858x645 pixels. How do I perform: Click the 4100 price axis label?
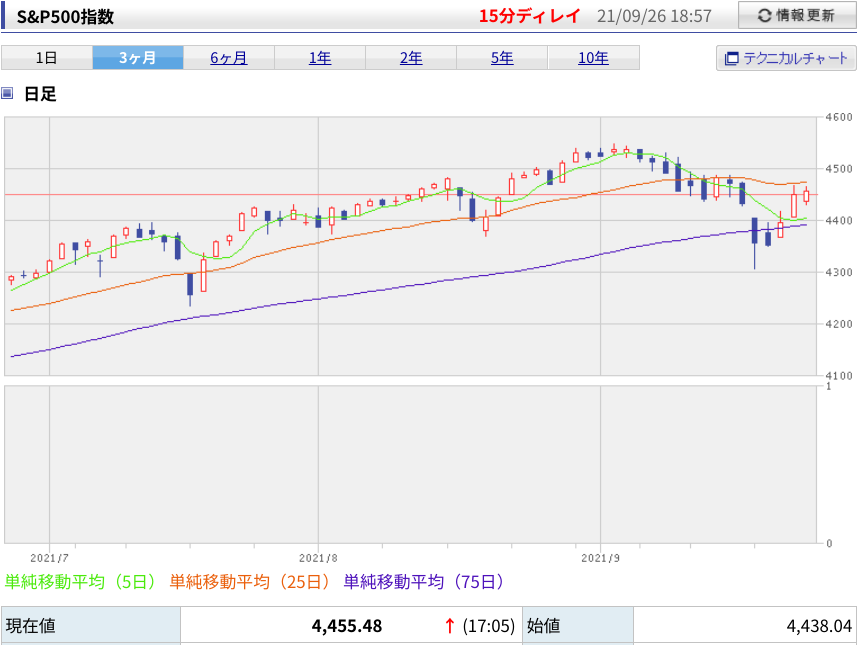[839, 375]
